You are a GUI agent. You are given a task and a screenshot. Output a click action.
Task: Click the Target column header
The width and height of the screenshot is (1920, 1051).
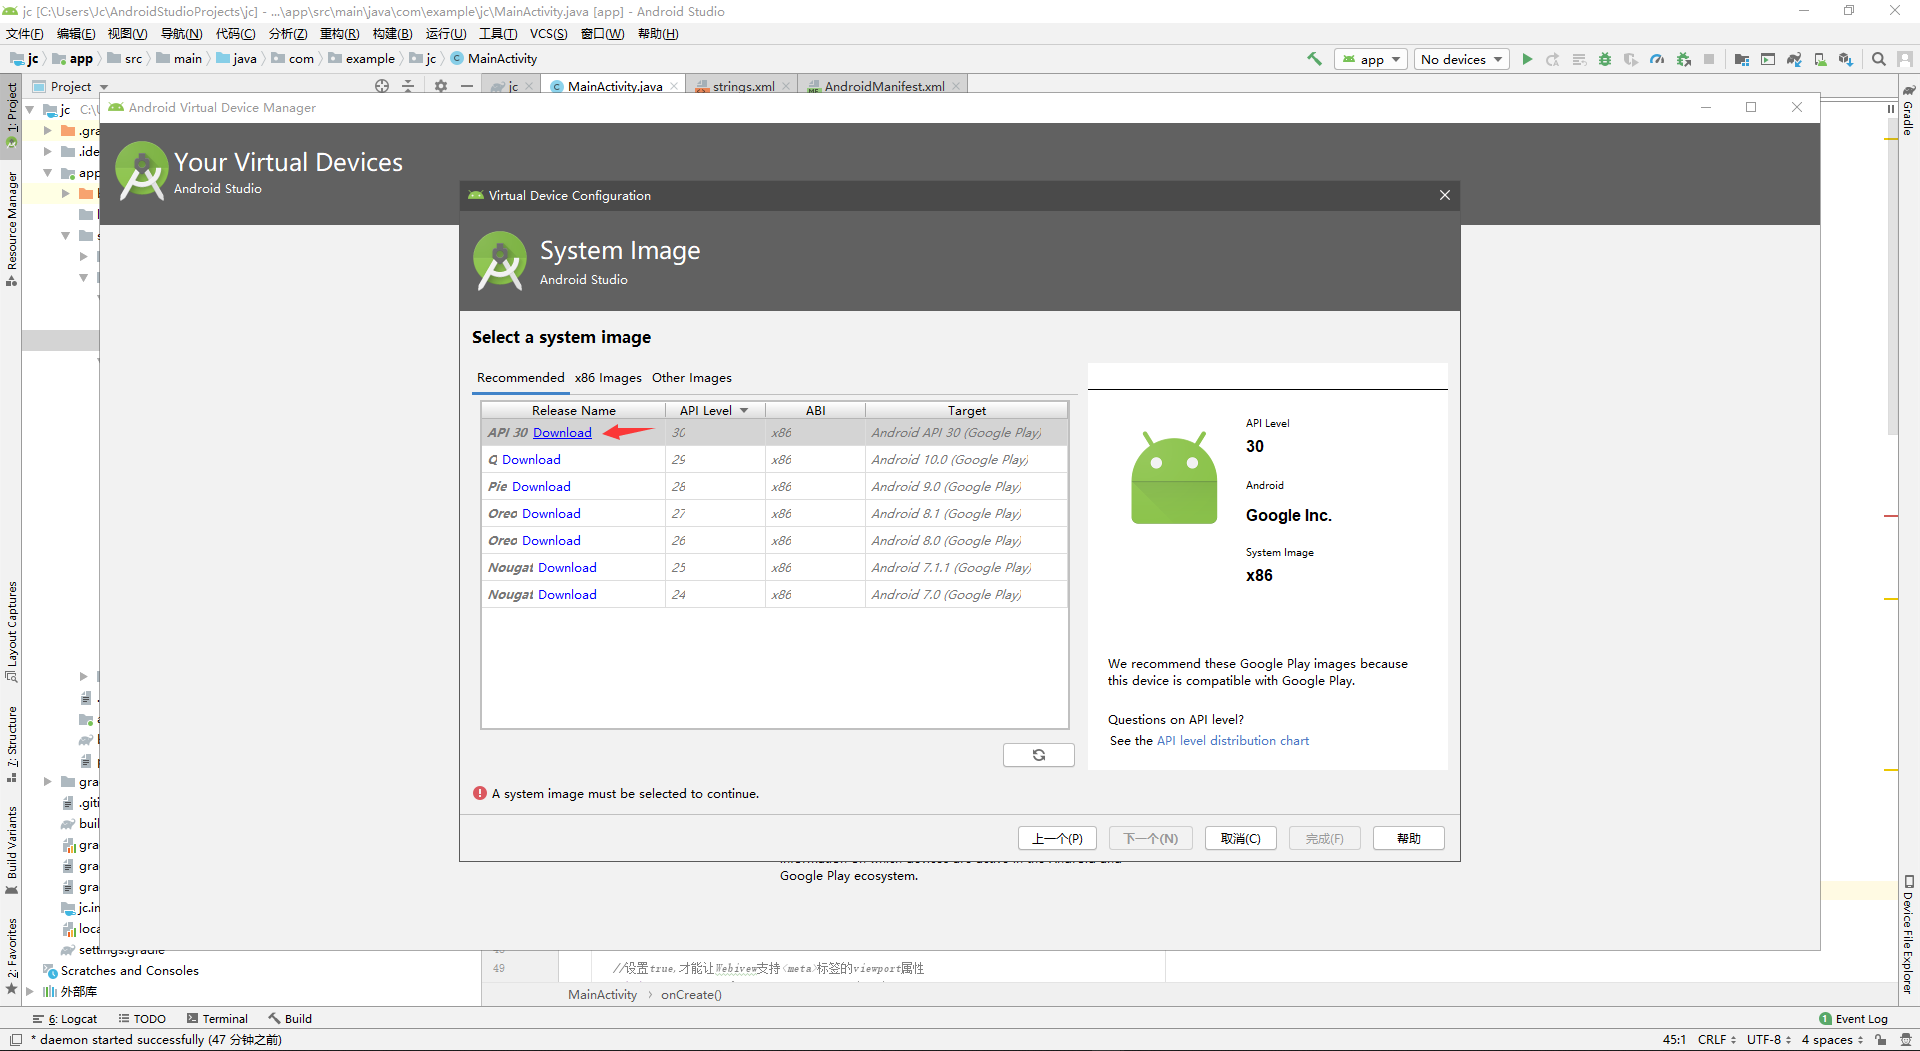(x=966, y=410)
